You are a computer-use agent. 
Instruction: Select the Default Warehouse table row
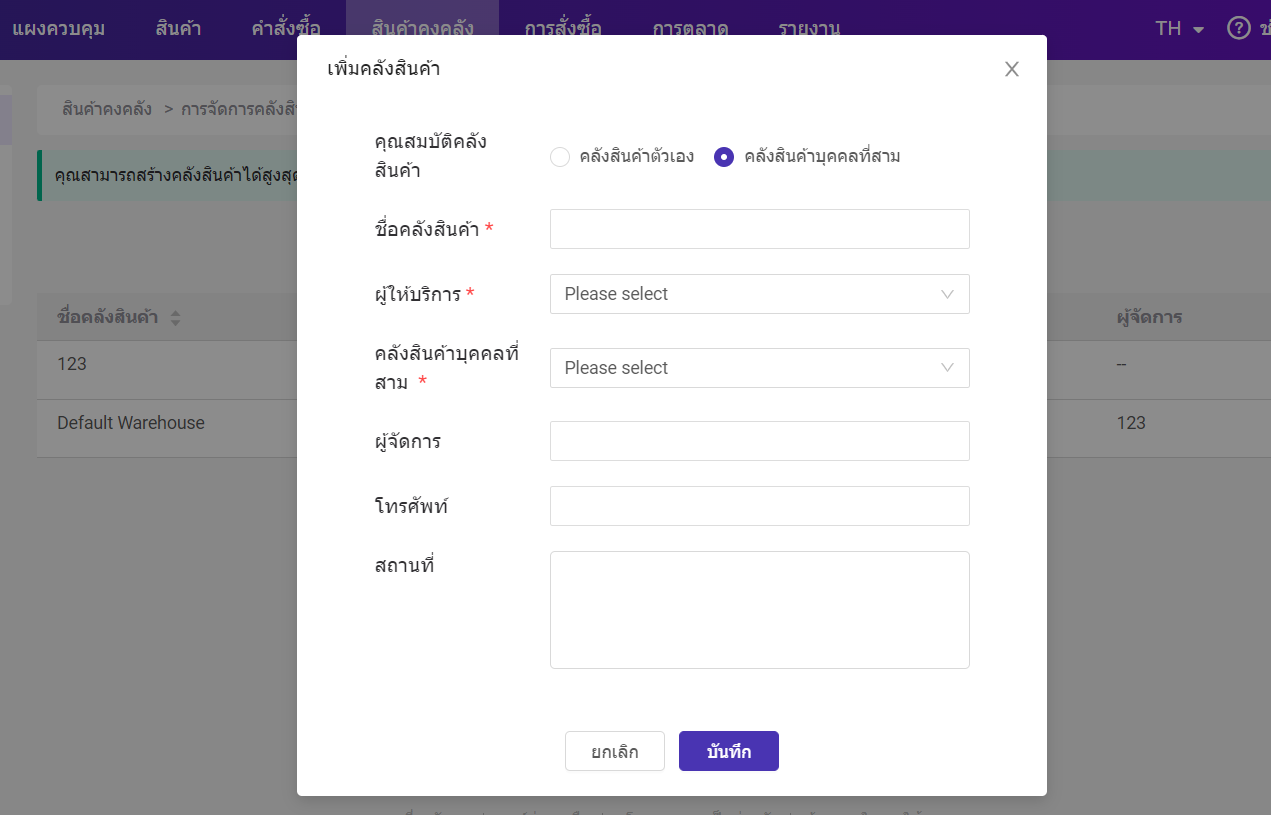131,423
